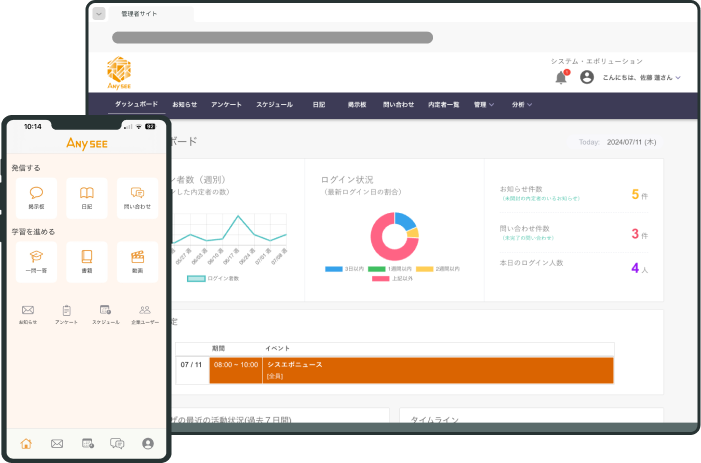Open スケジュール calendar shortcut on the phone home screen
Screen dimensions: 701x463
pyautogui.click(x=106, y=314)
